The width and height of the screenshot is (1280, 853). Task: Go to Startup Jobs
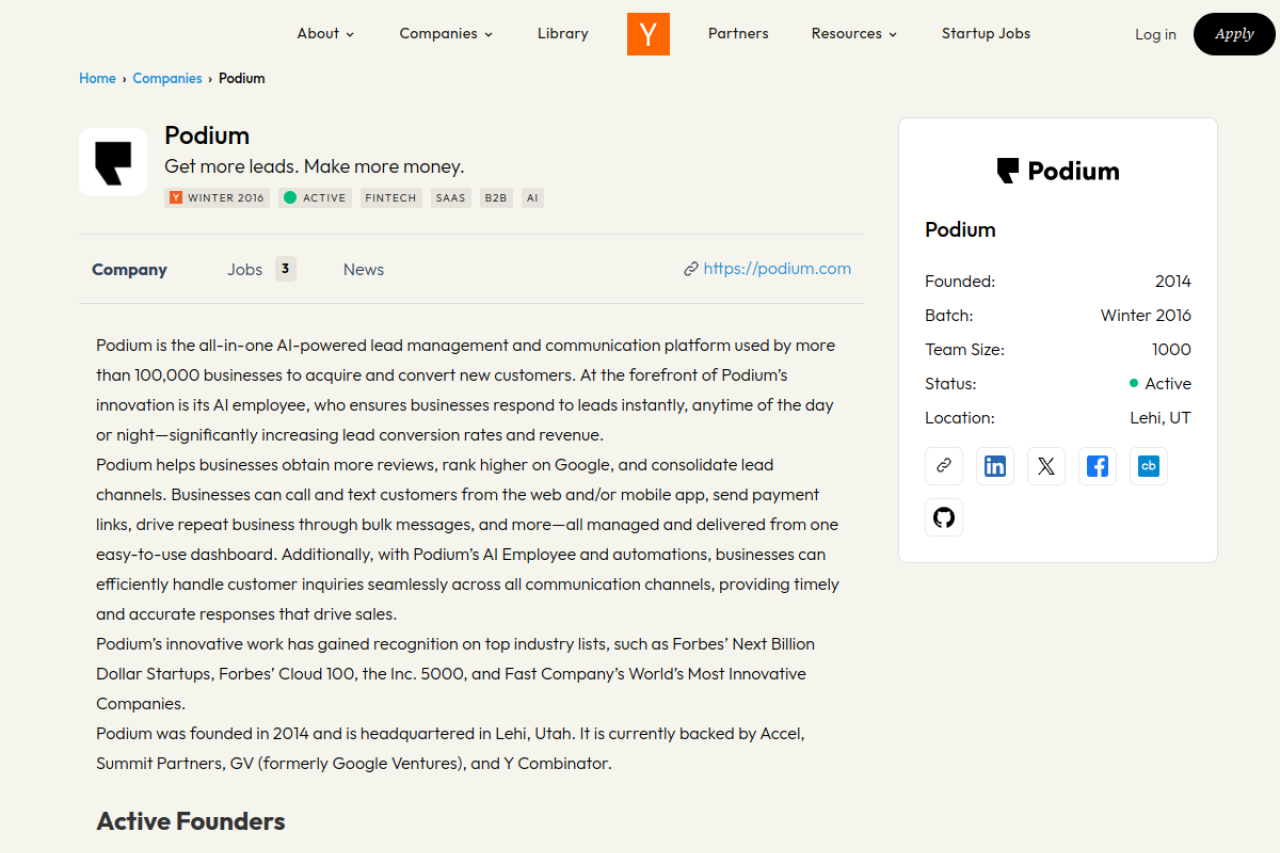tap(986, 34)
